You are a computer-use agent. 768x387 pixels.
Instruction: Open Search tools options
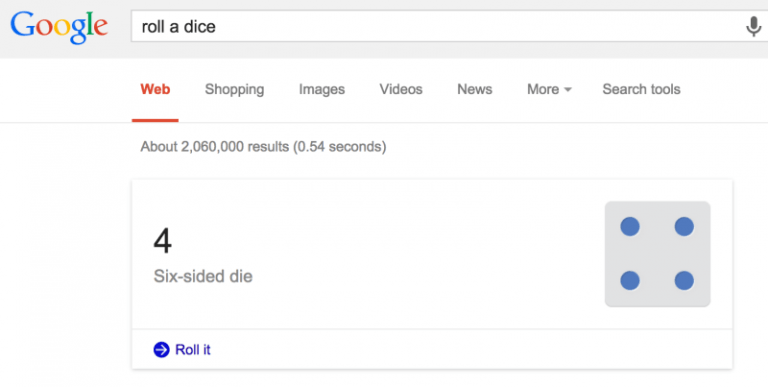pyautogui.click(x=641, y=89)
